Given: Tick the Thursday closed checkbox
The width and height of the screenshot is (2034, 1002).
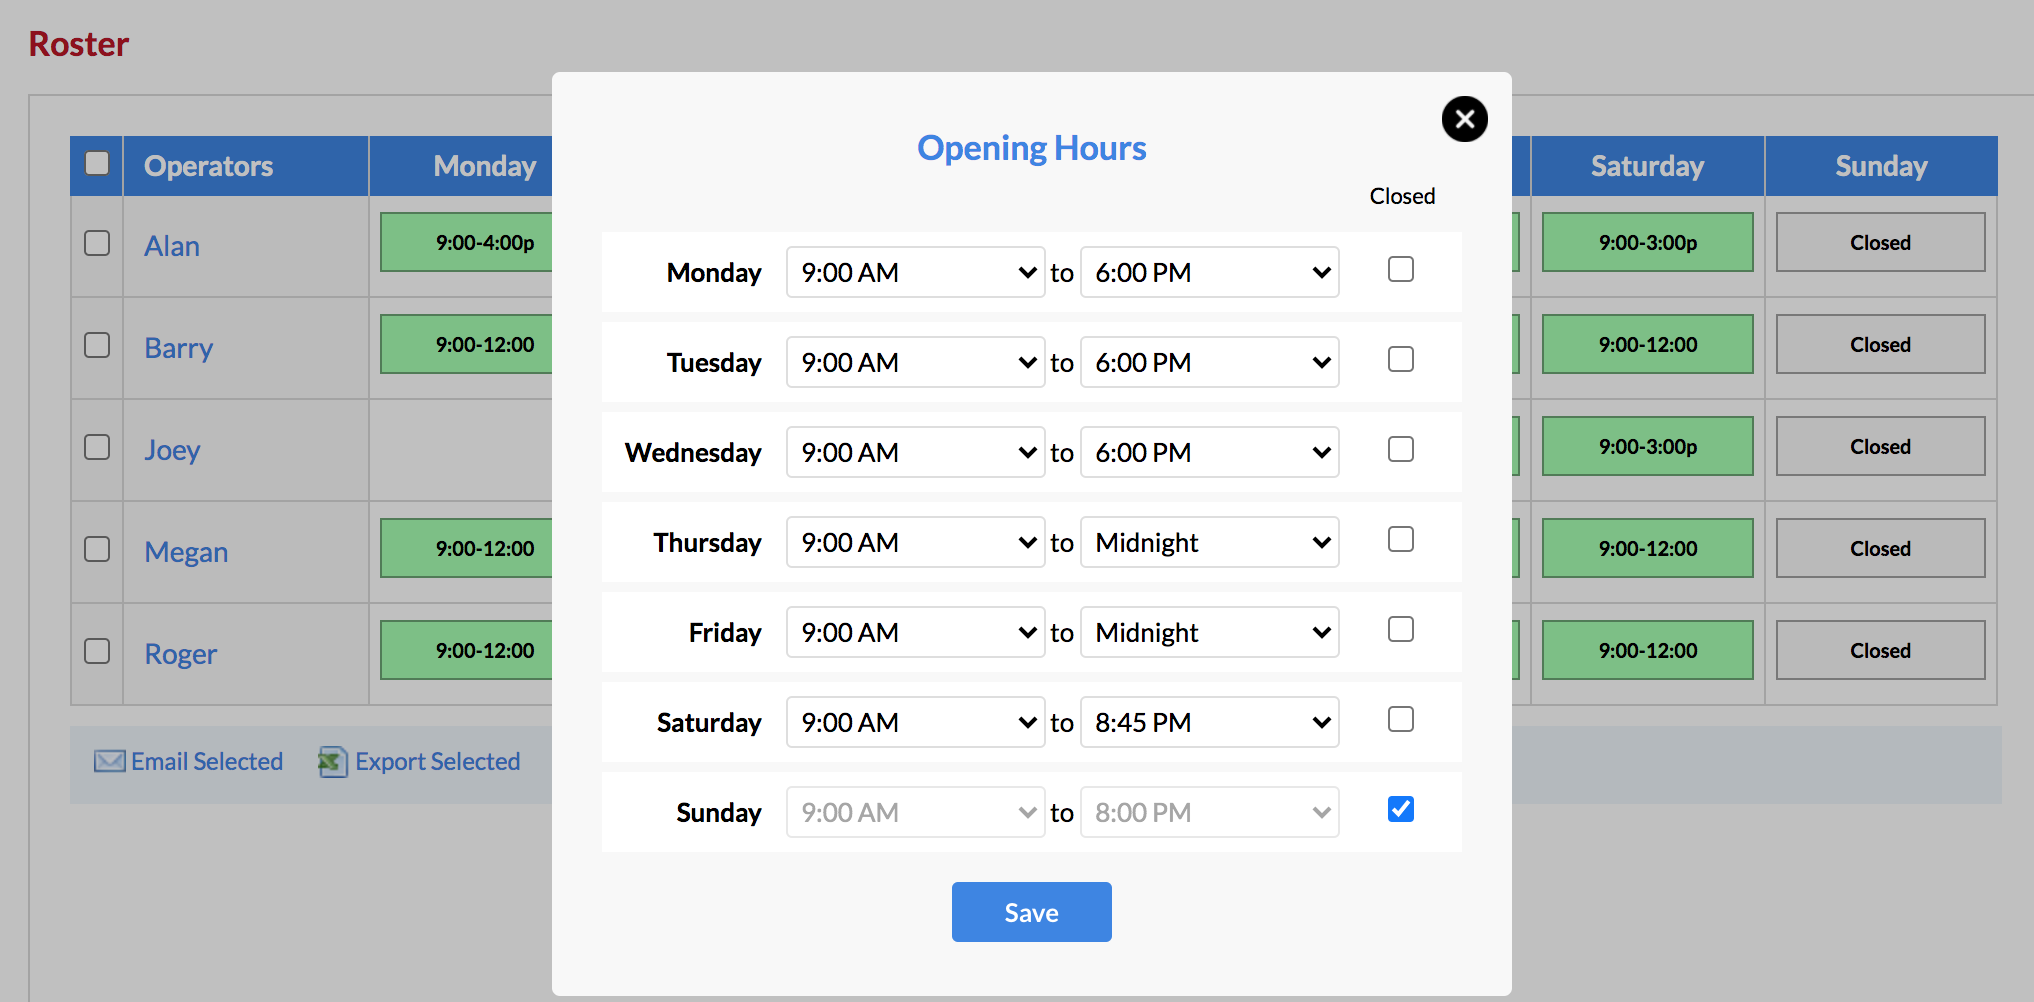Looking at the screenshot, I should click(x=1401, y=539).
